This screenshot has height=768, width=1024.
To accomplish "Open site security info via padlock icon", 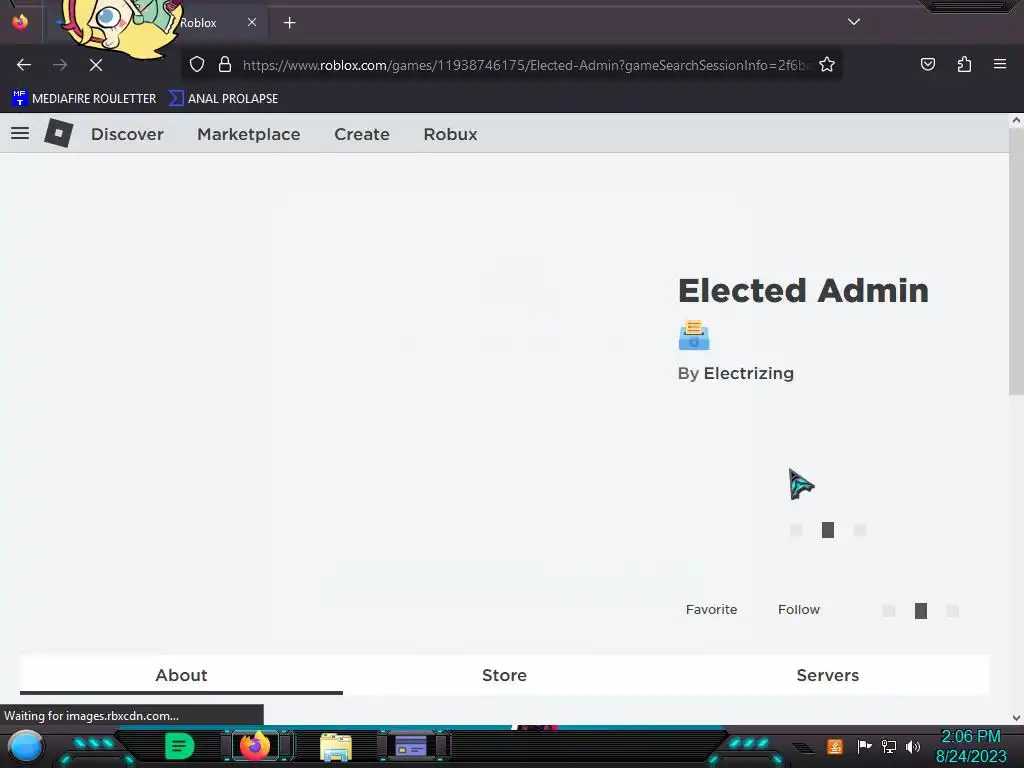I will pyautogui.click(x=225, y=64).
